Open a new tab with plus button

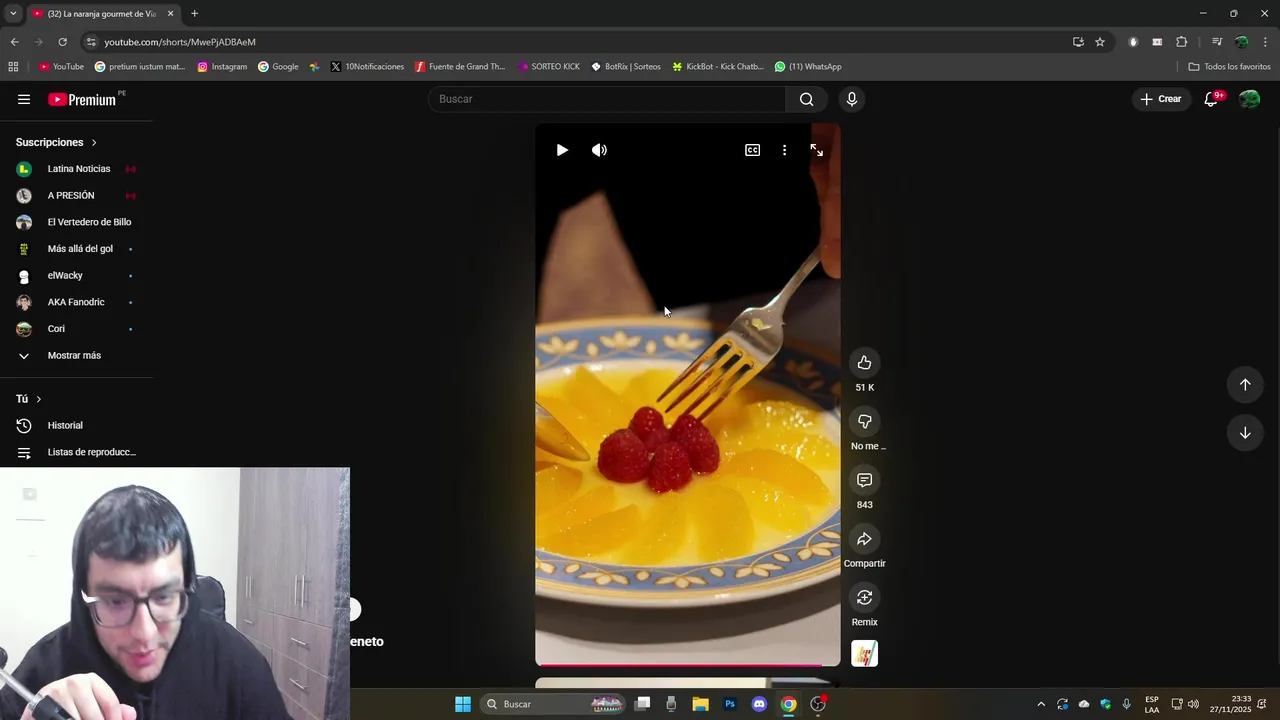click(x=194, y=14)
